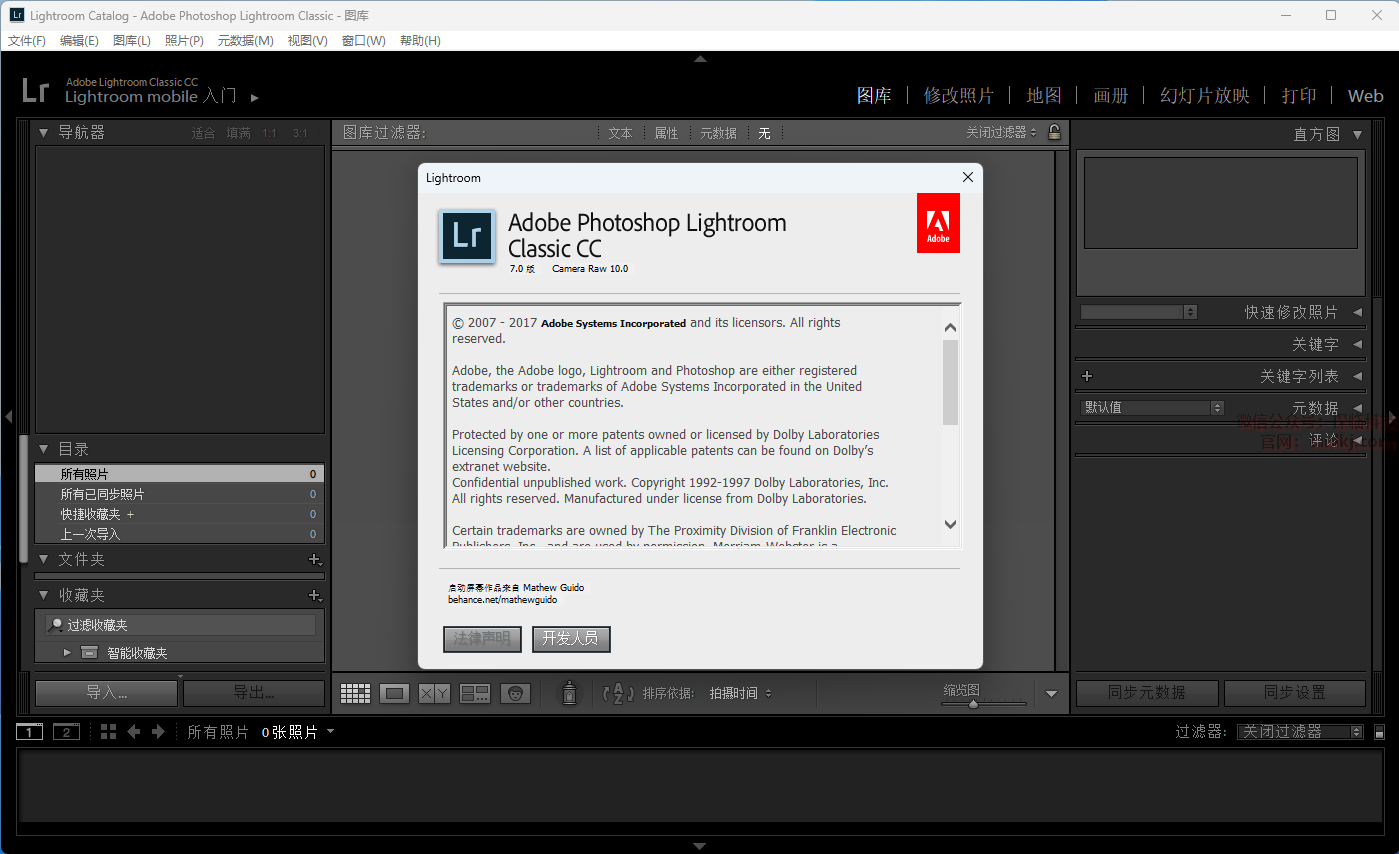Click the 开发人员 button in the dialog
This screenshot has height=854, width=1399.
coord(571,639)
